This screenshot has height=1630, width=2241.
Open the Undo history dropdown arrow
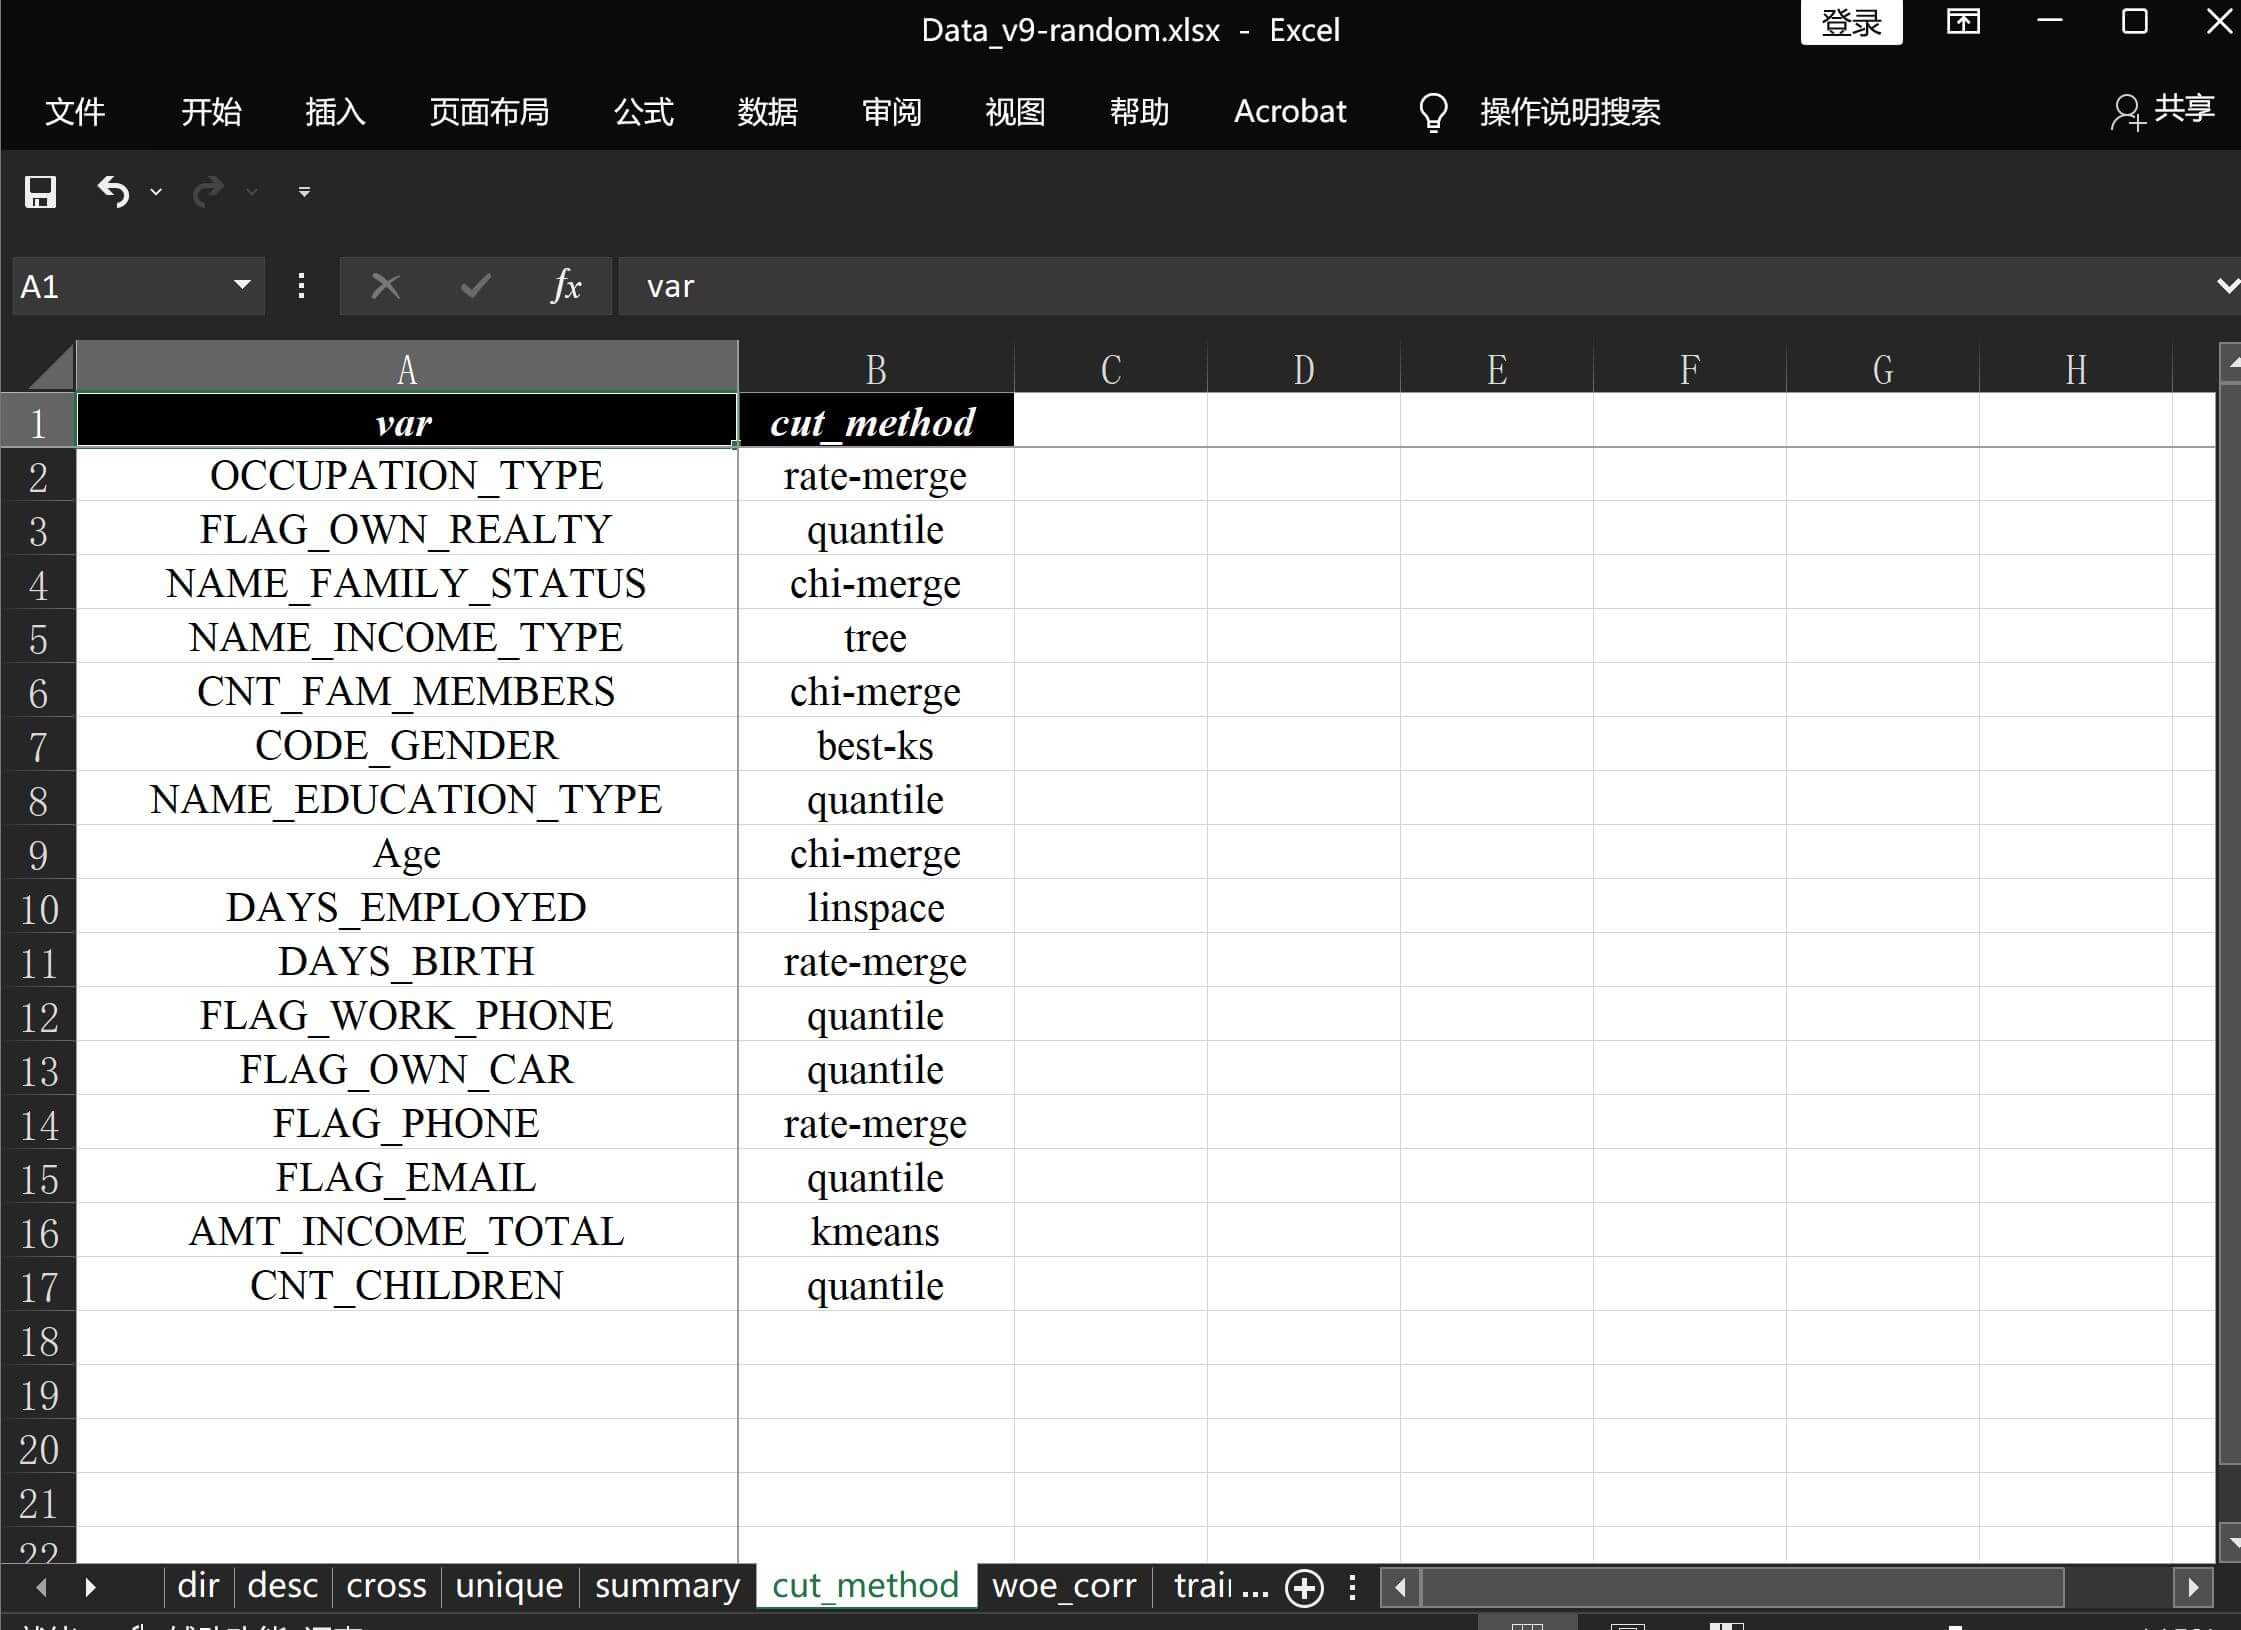[156, 191]
